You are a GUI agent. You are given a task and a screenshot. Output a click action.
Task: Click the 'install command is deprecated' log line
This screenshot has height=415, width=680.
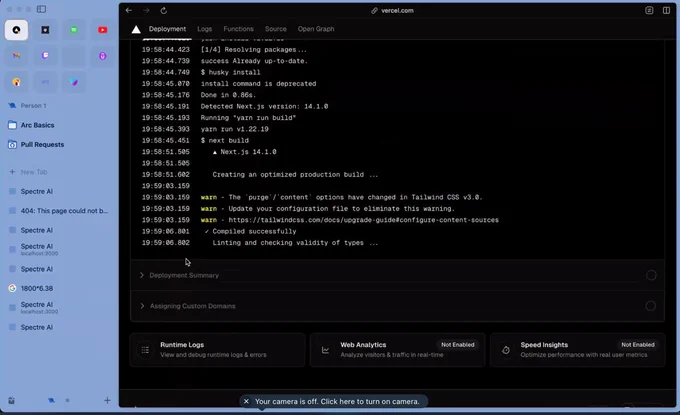[258, 84]
